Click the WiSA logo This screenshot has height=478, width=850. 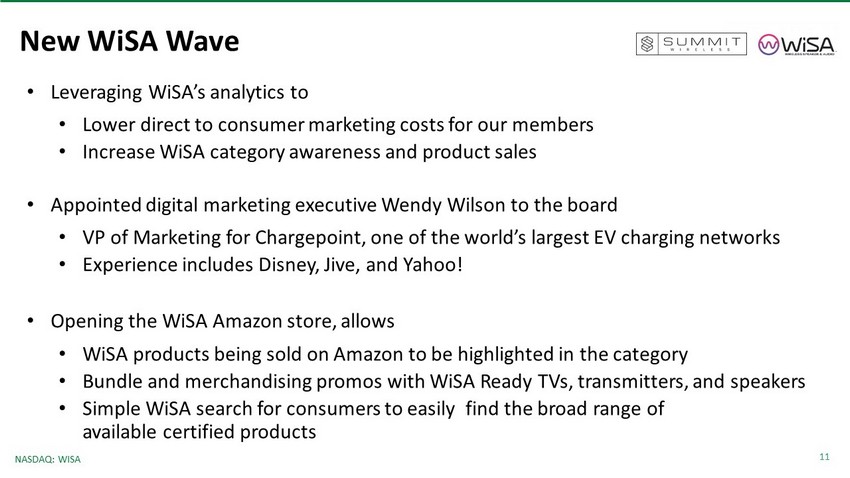pyautogui.click(x=797, y=44)
